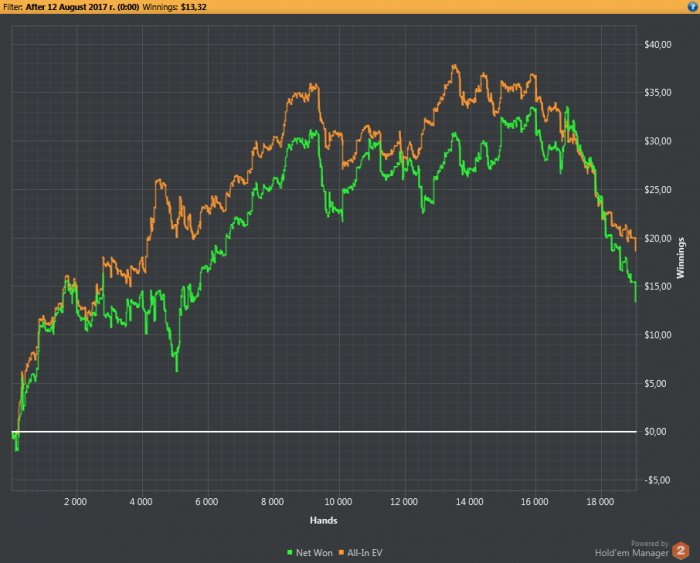Click the blue help icon in the header

(x=692, y=6)
